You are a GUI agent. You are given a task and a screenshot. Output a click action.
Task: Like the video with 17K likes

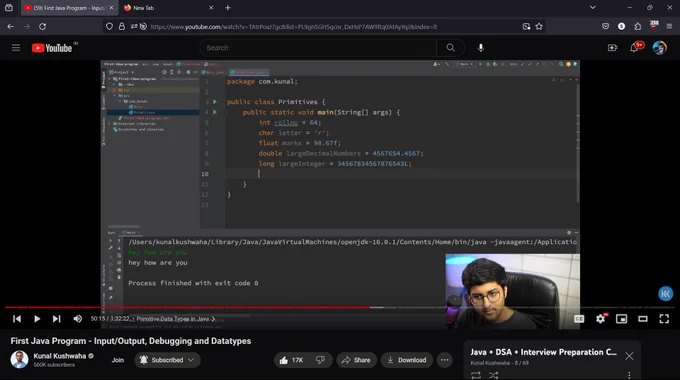[293, 360]
